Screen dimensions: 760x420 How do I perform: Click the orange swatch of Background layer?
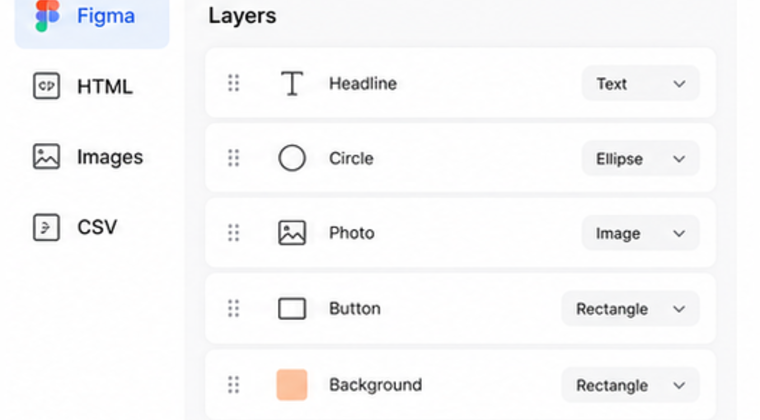point(292,385)
